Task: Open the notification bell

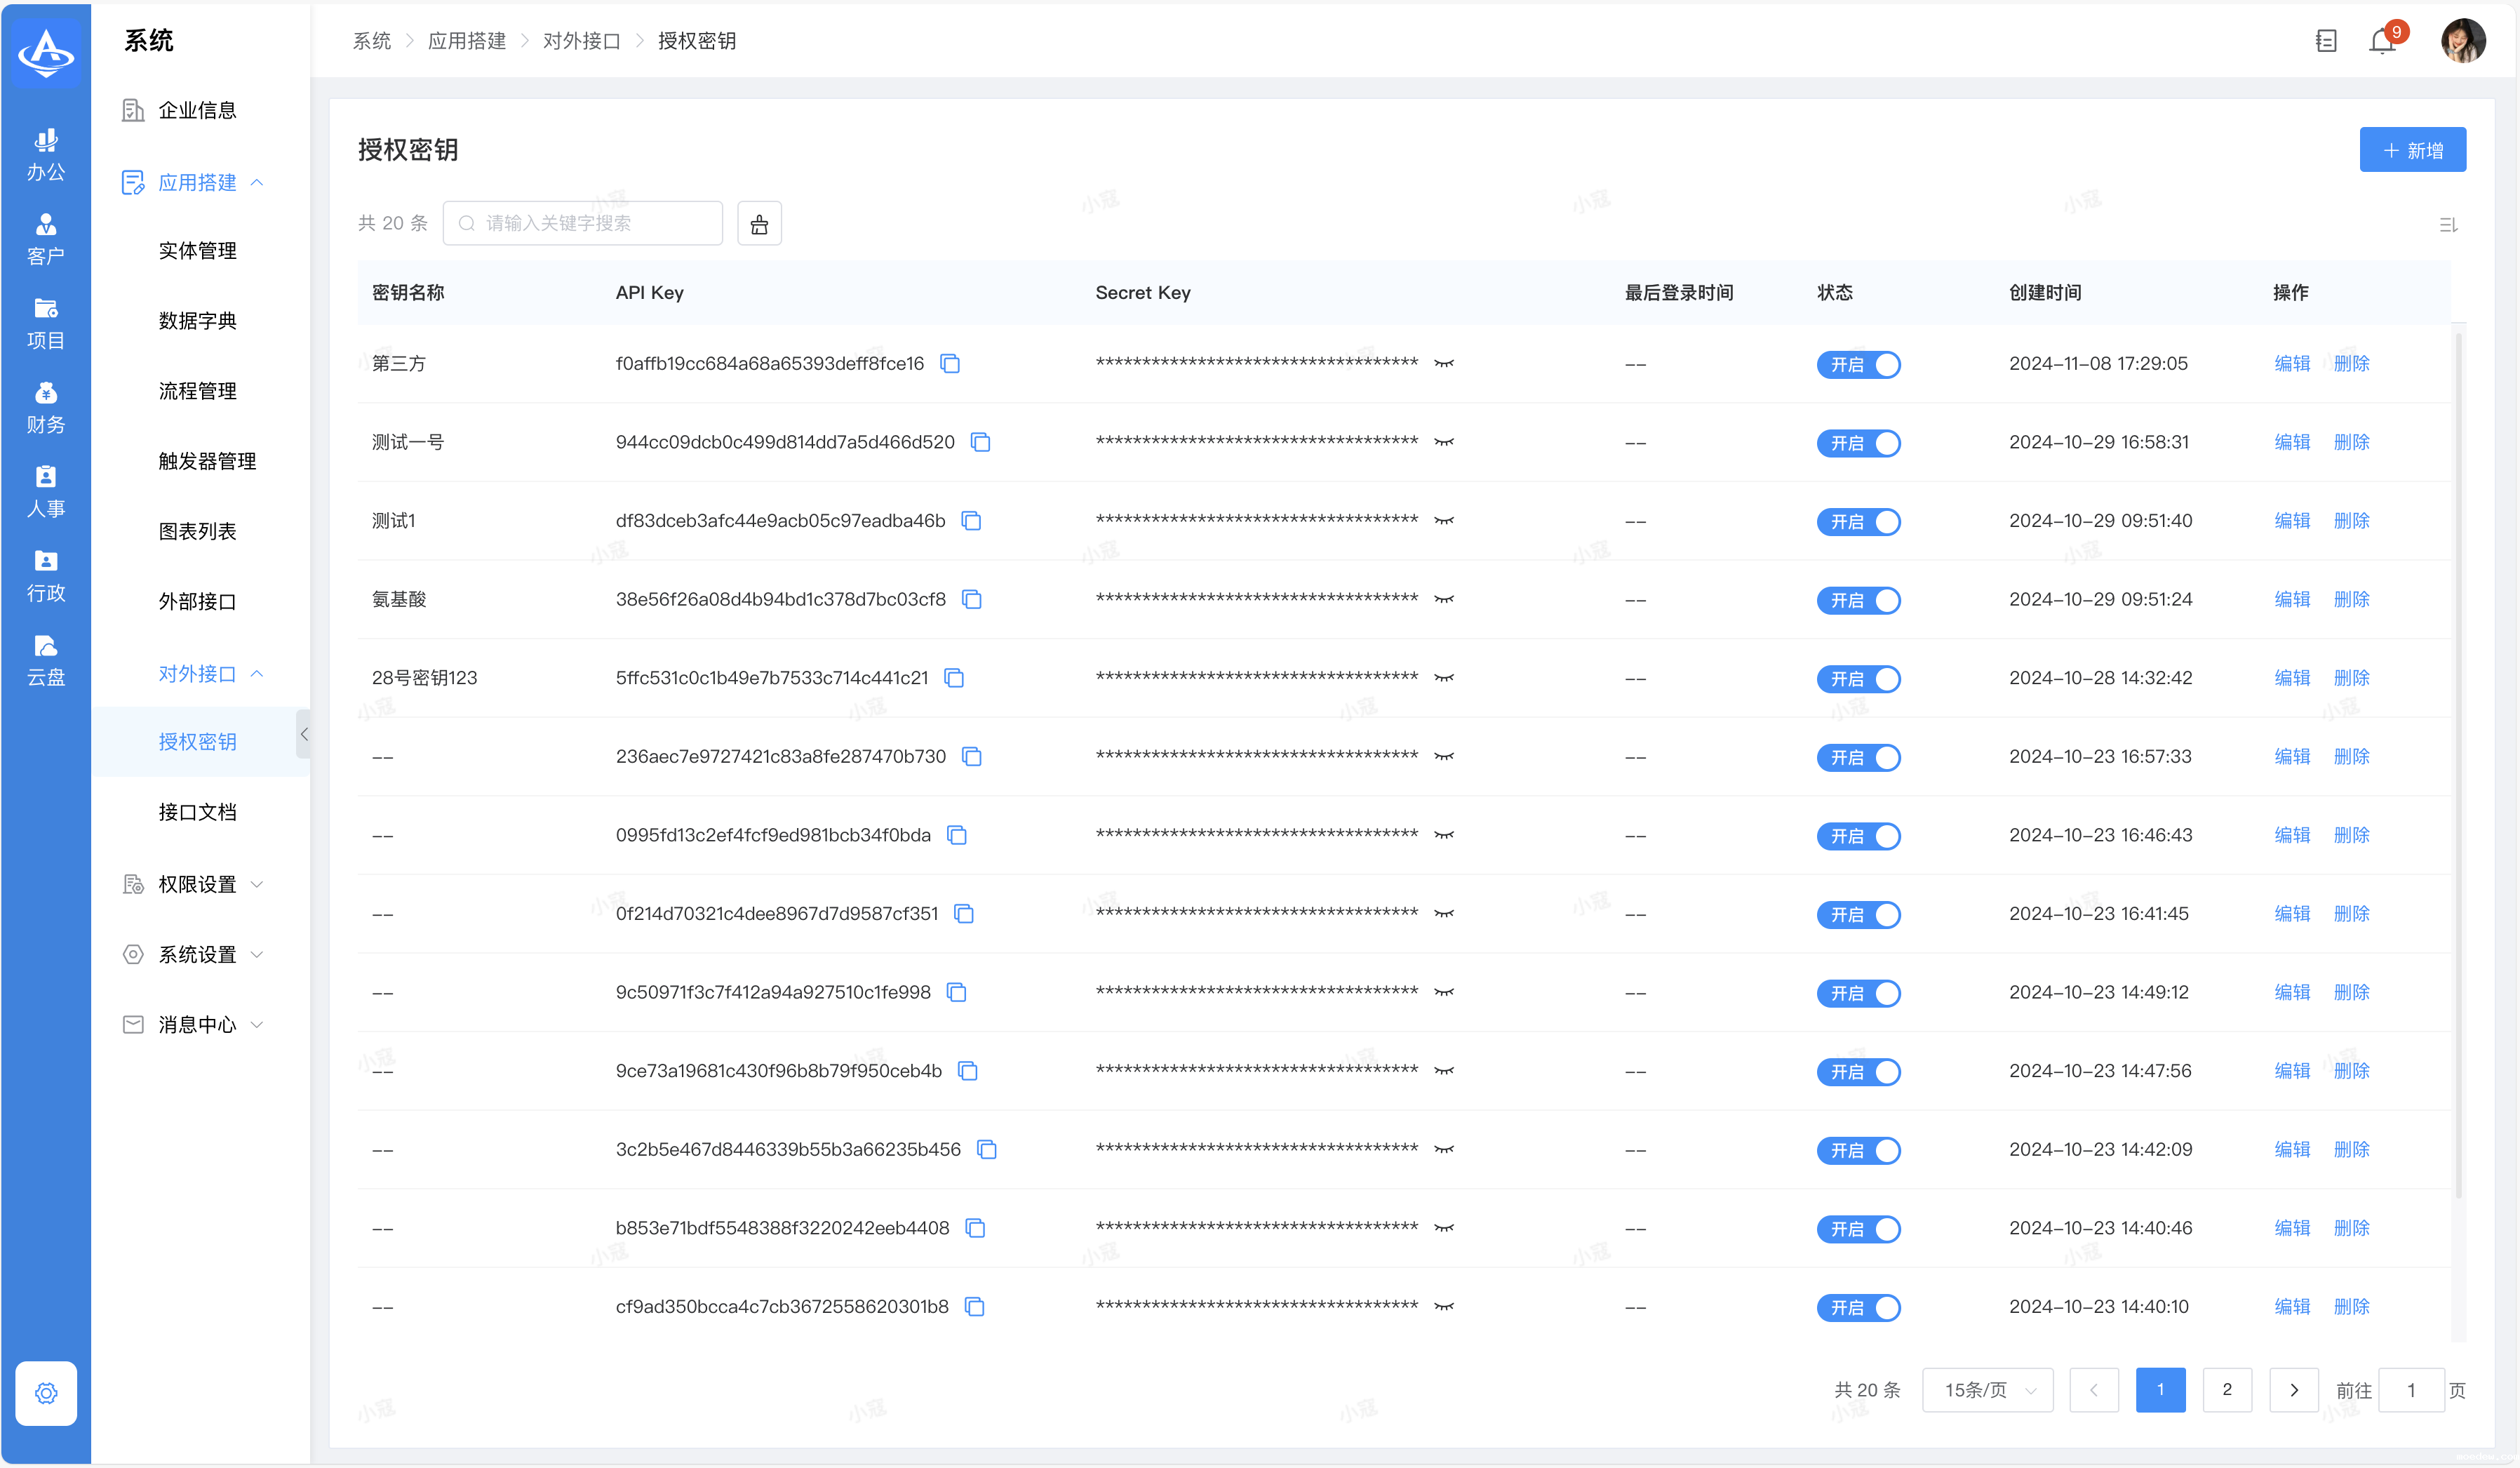Action: [x=2382, y=42]
